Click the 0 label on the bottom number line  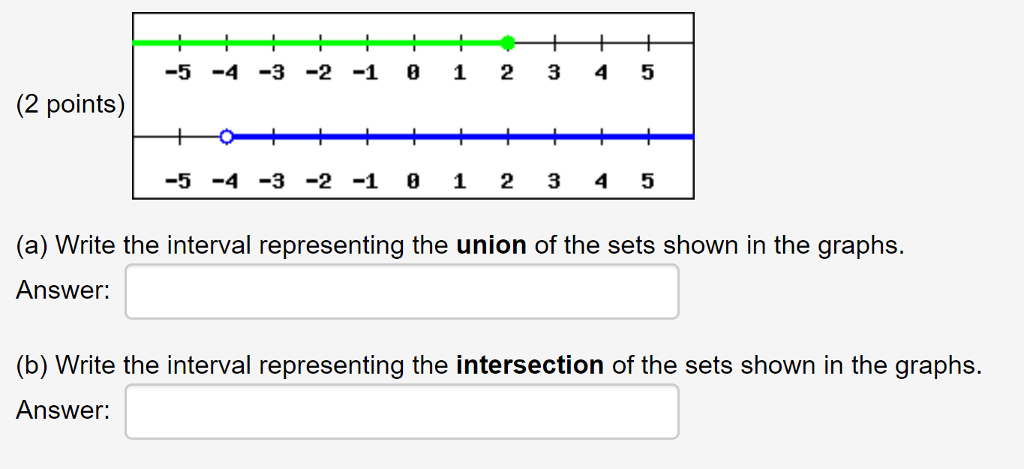pyautogui.click(x=413, y=182)
